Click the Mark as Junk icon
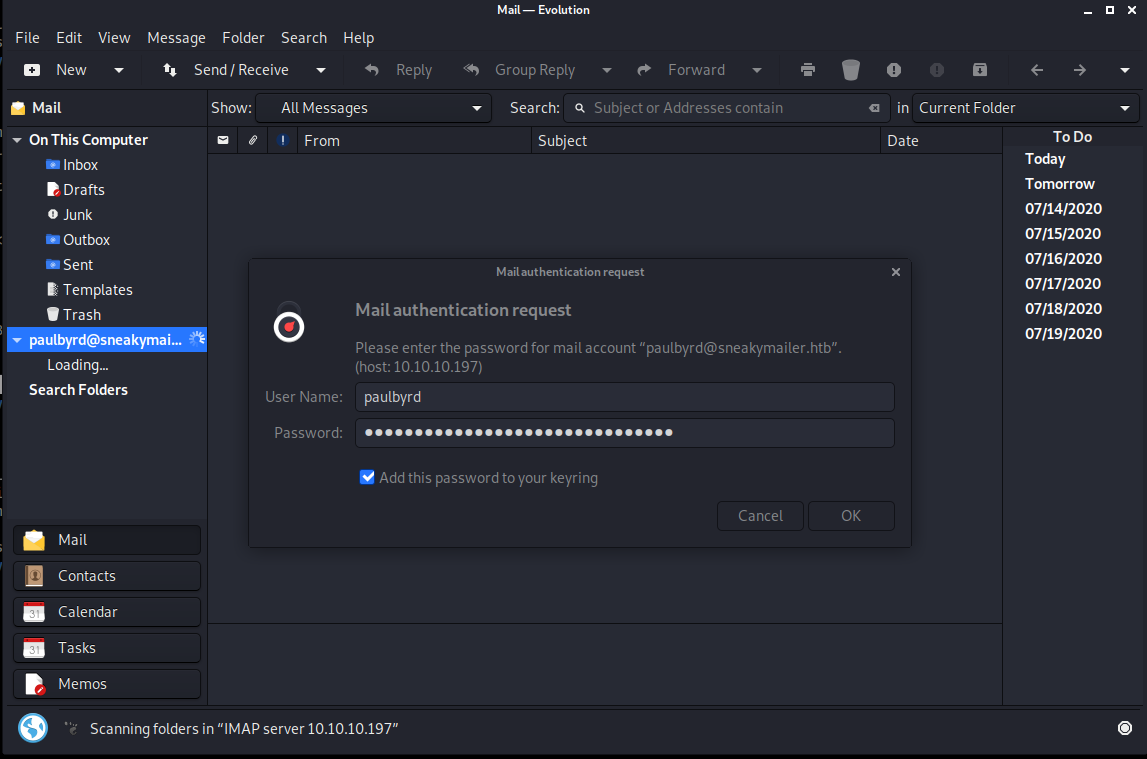The width and height of the screenshot is (1147, 759). coord(894,70)
